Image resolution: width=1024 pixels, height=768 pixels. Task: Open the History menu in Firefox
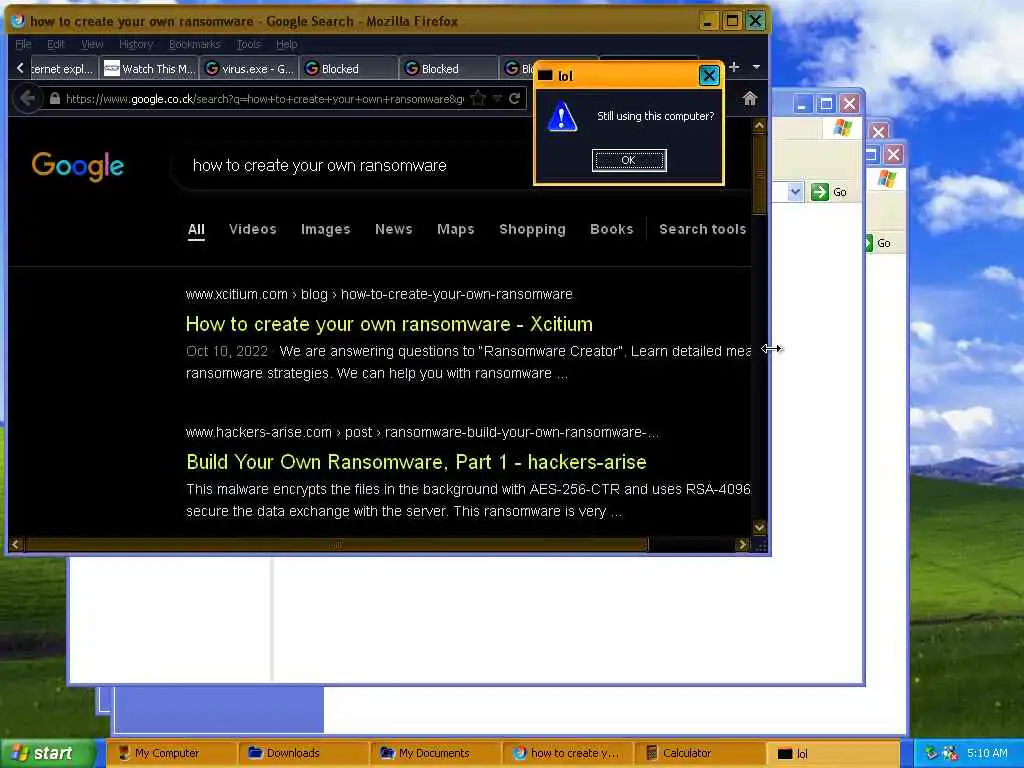pyautogui.click(x=136, y=44)
